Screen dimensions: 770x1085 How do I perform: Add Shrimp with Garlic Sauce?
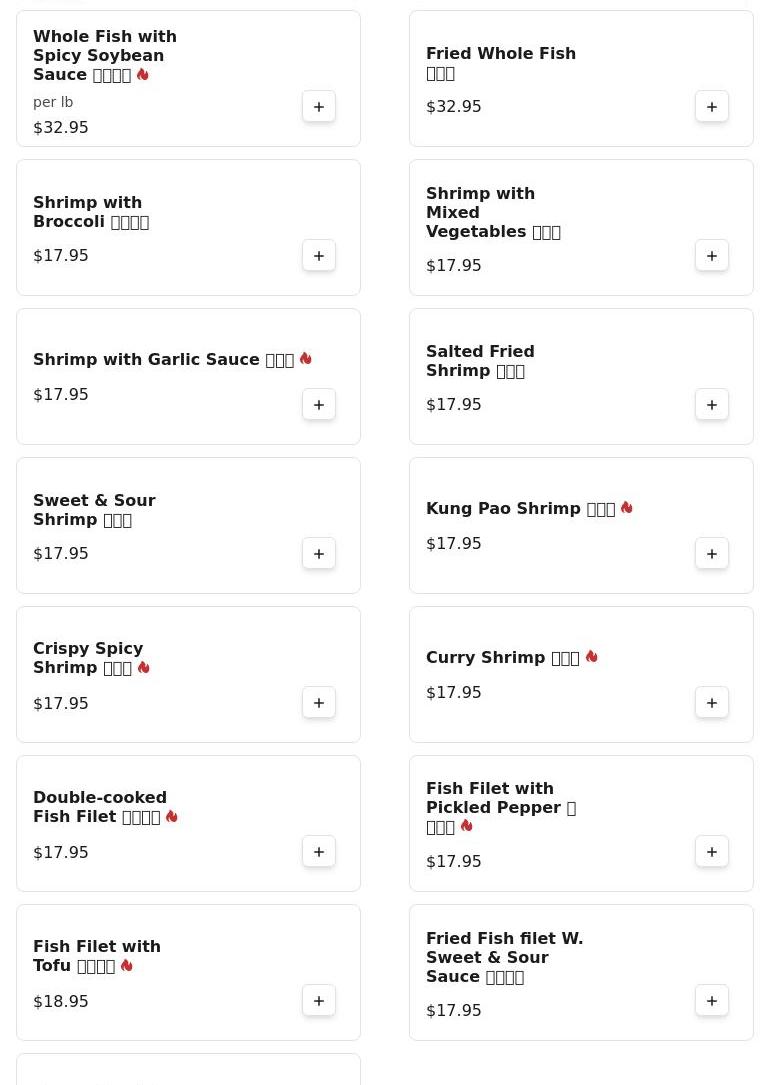(319, 405)
